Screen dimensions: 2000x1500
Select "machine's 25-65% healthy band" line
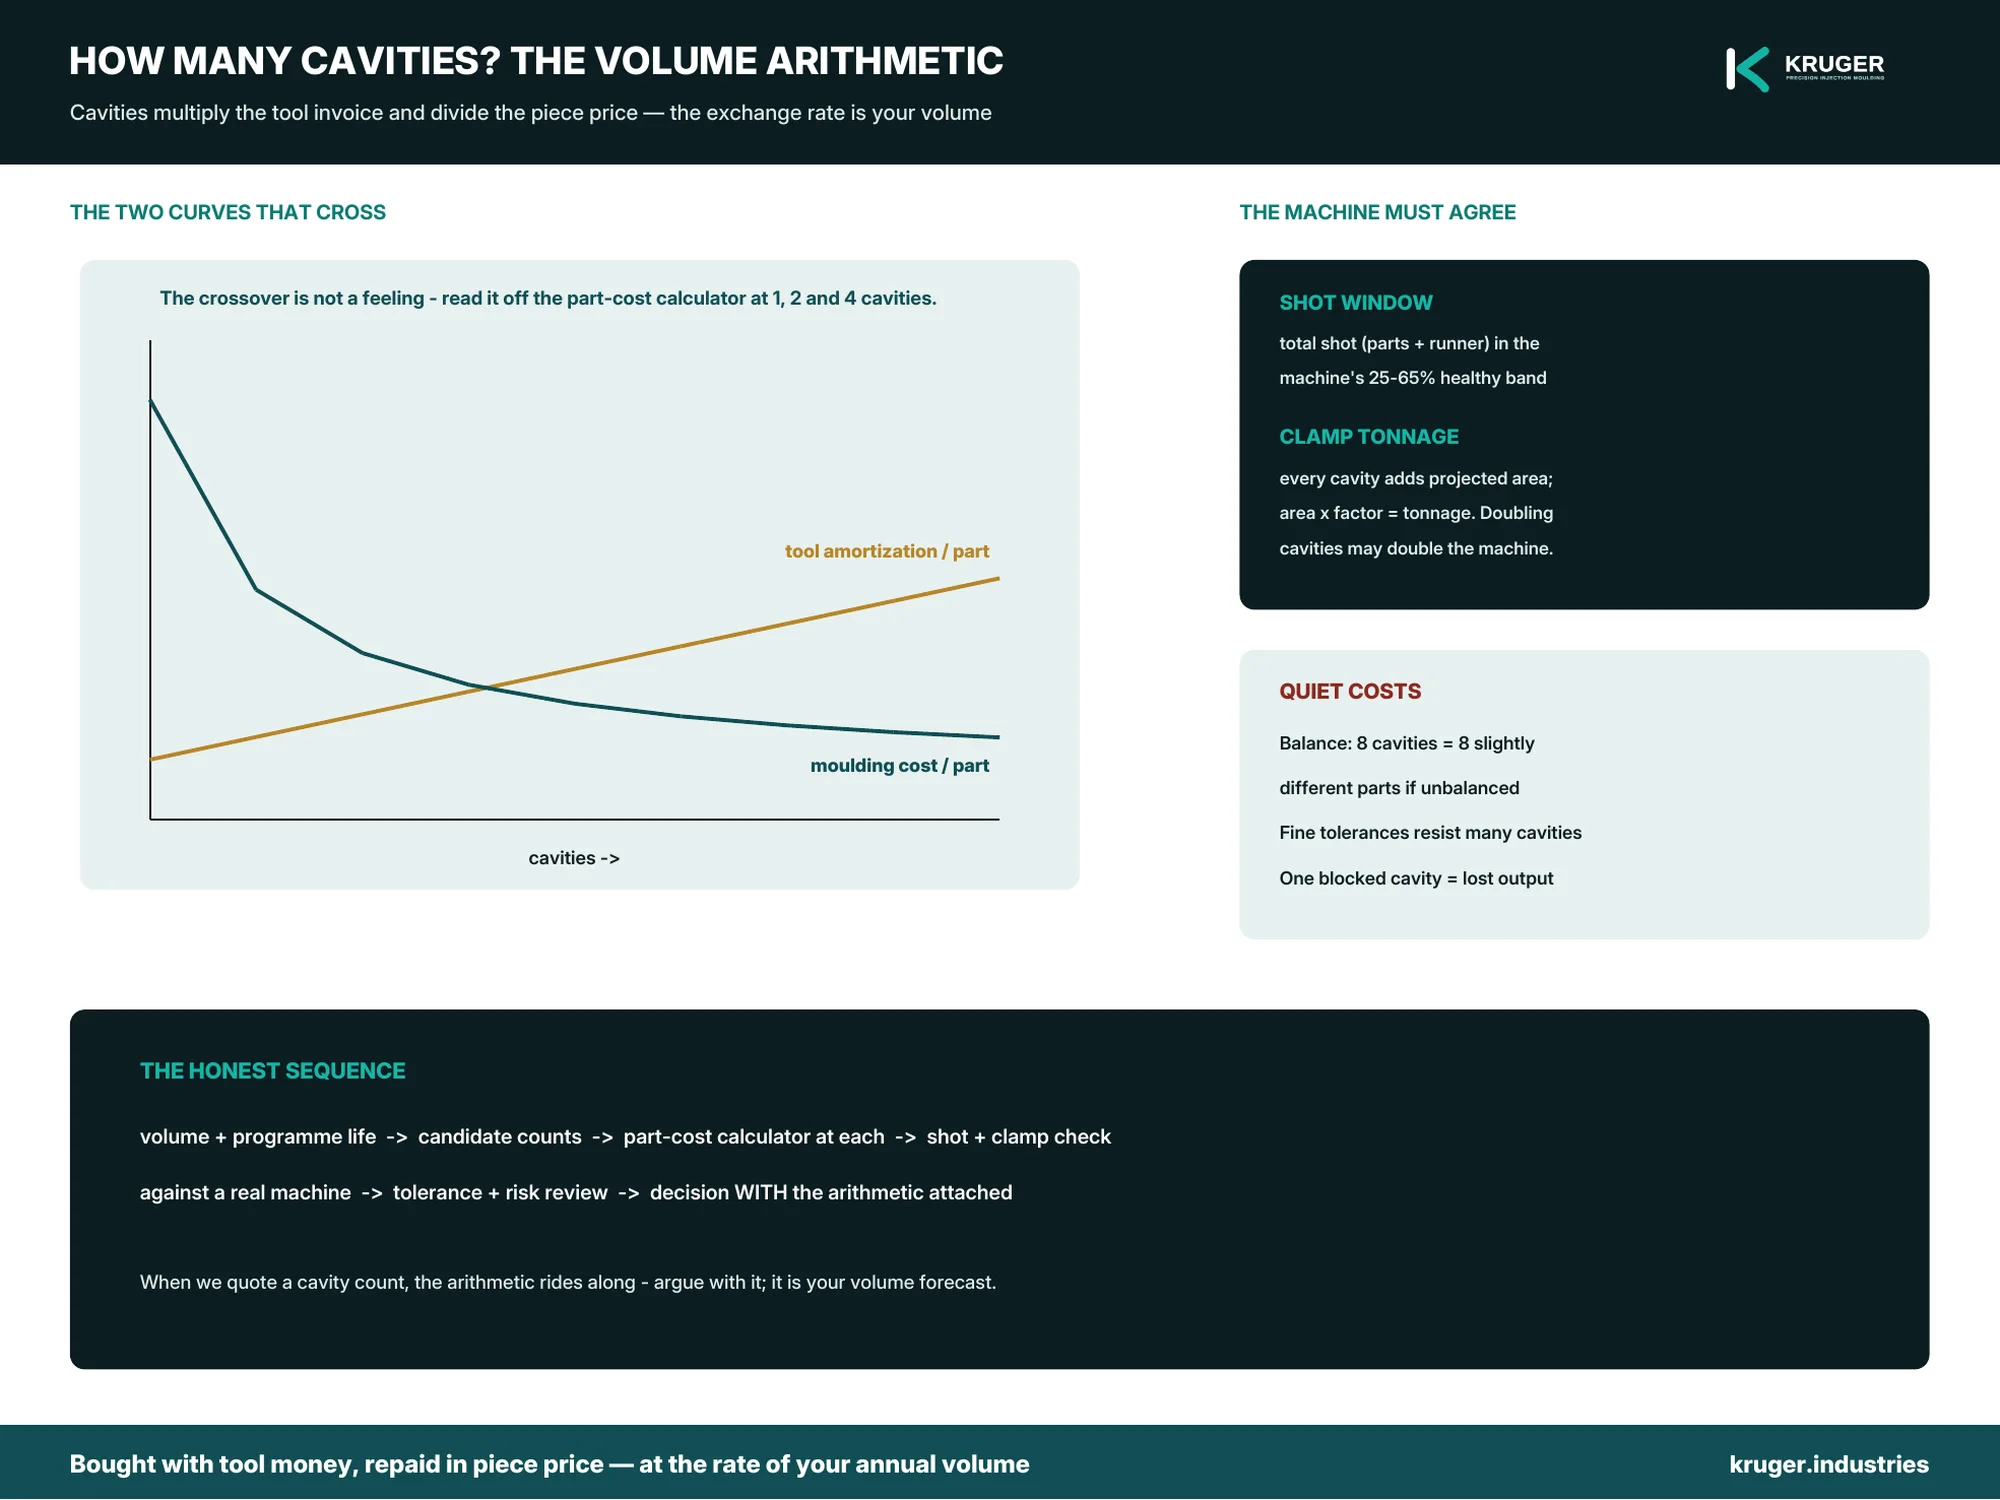(1412, 378)
